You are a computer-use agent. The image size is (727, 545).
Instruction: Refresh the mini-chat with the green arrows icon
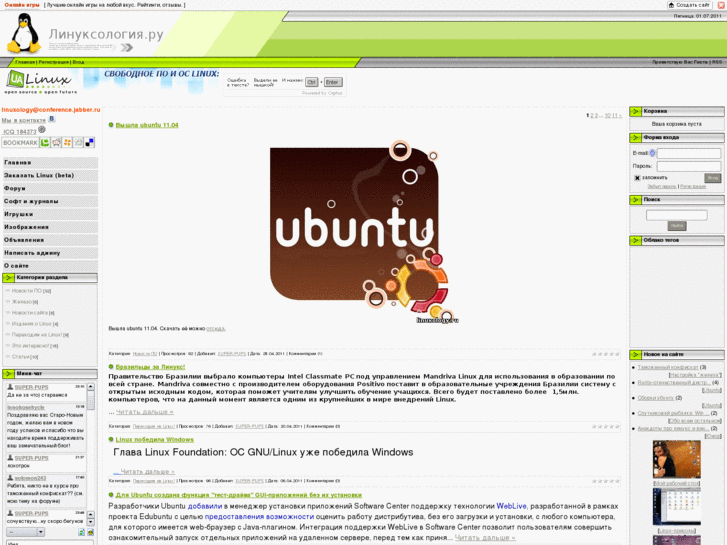[x=82, y=532]
